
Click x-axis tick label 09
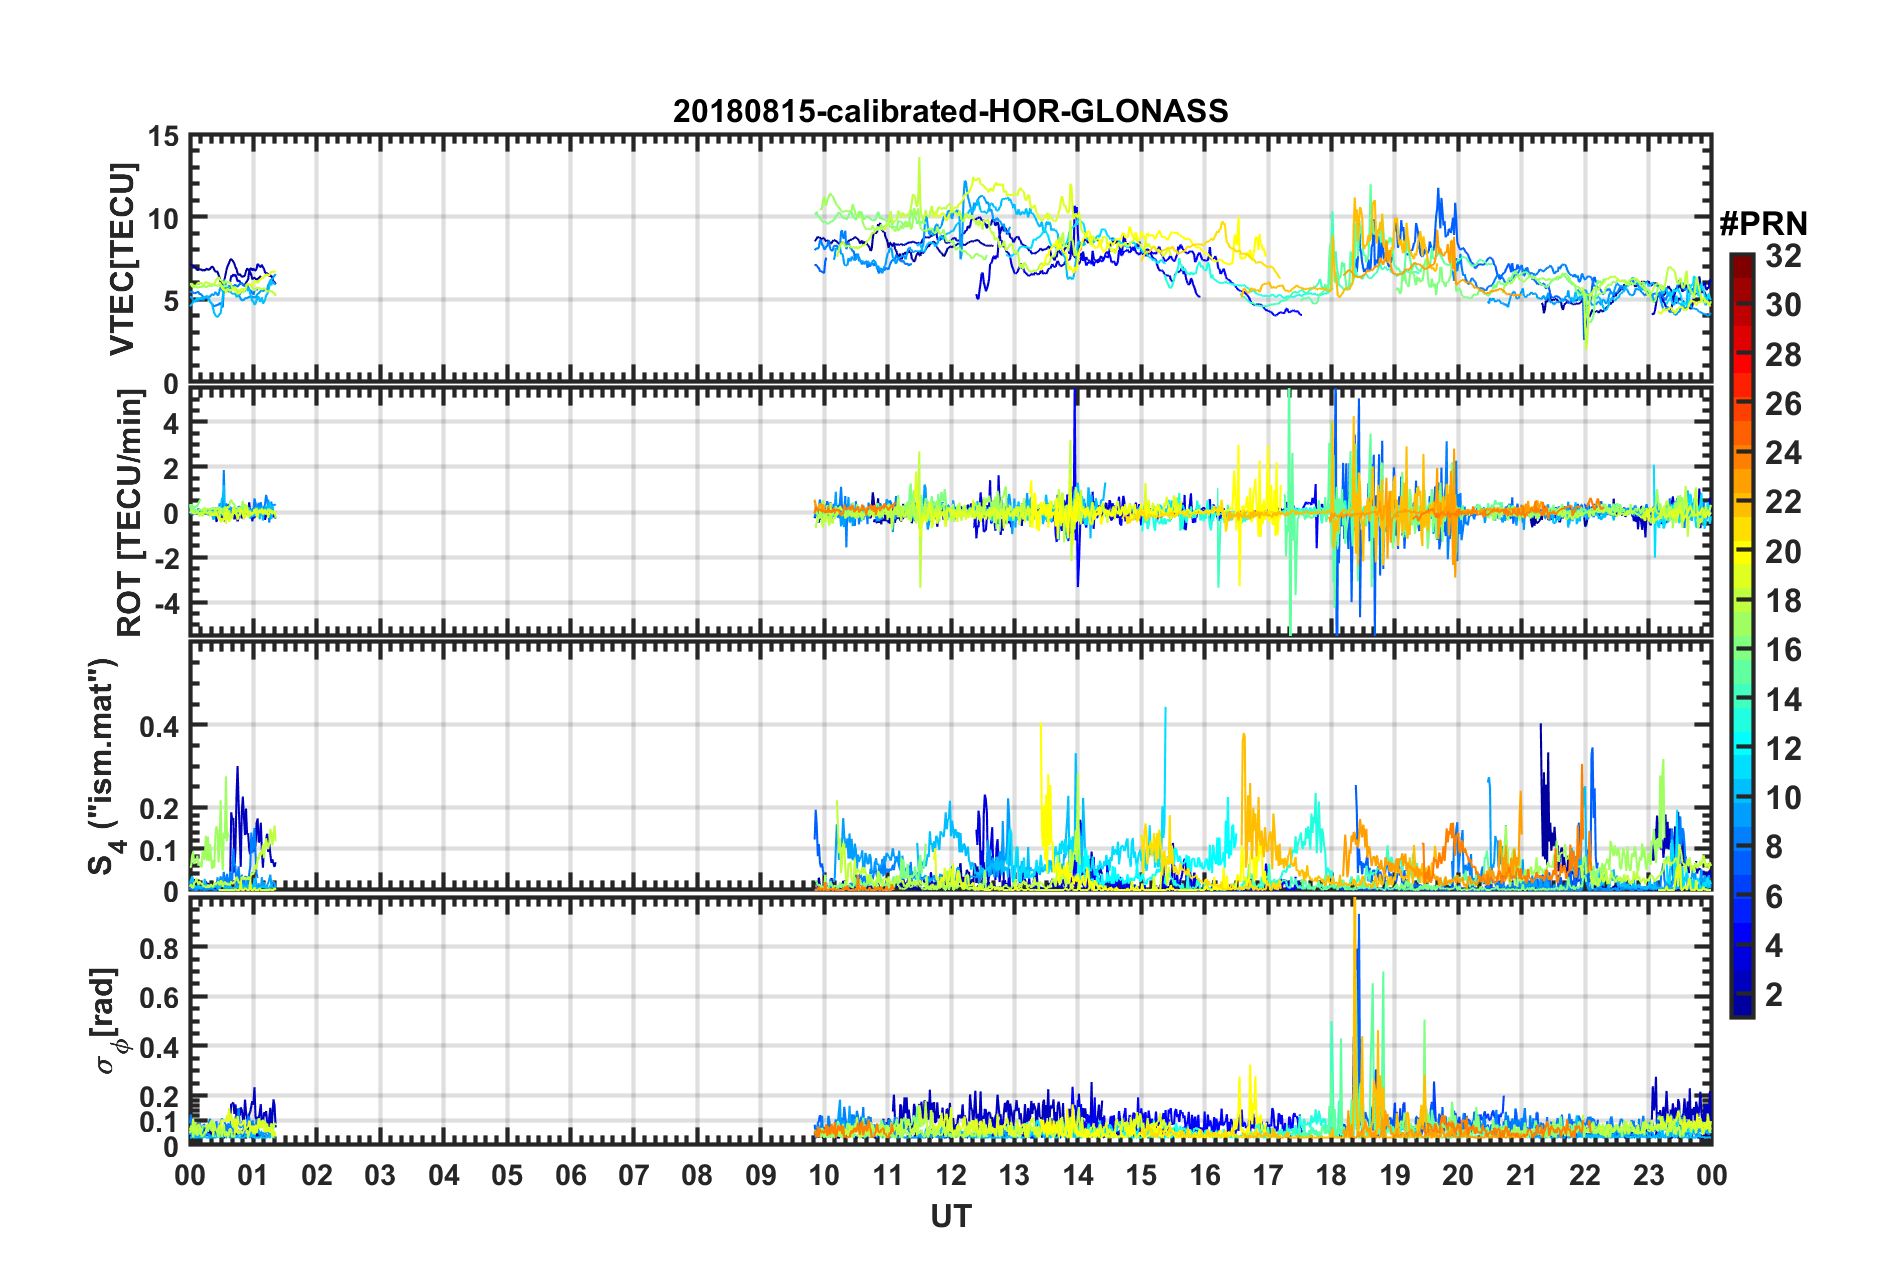click(760, 1175)
